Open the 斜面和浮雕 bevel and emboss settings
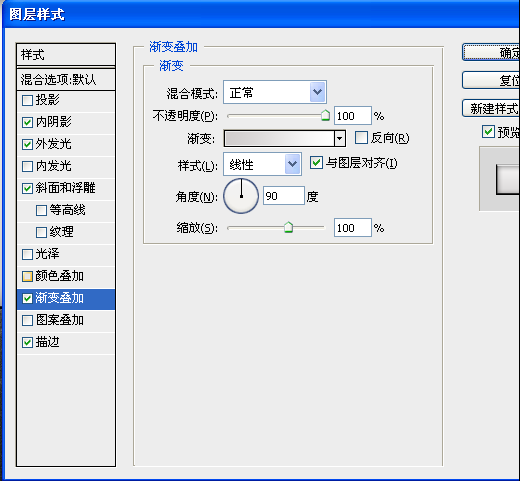Viewport: 520px width, 481px height. 66,188
